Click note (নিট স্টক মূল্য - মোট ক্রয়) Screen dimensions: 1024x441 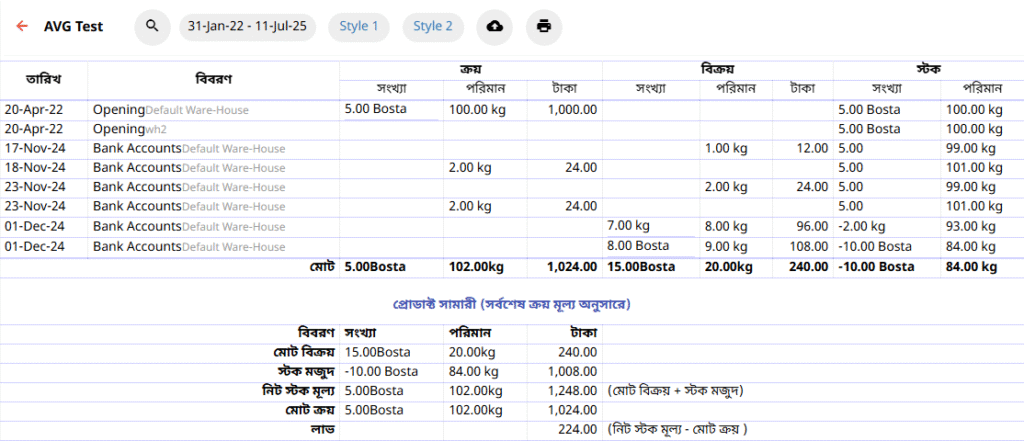tap(677, 430)
